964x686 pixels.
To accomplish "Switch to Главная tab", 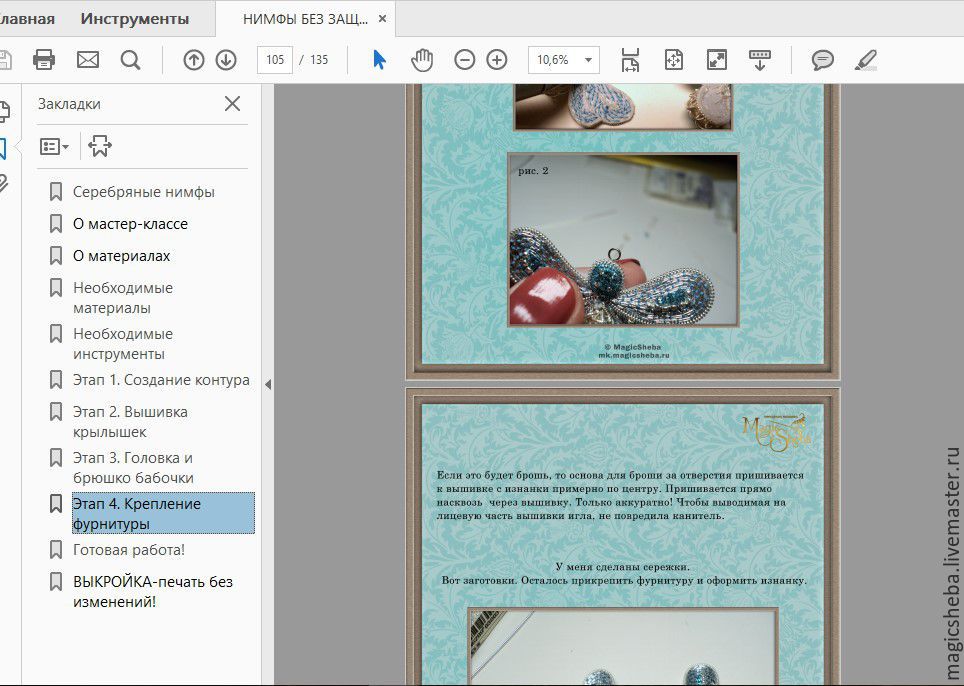I will (28, 18).
